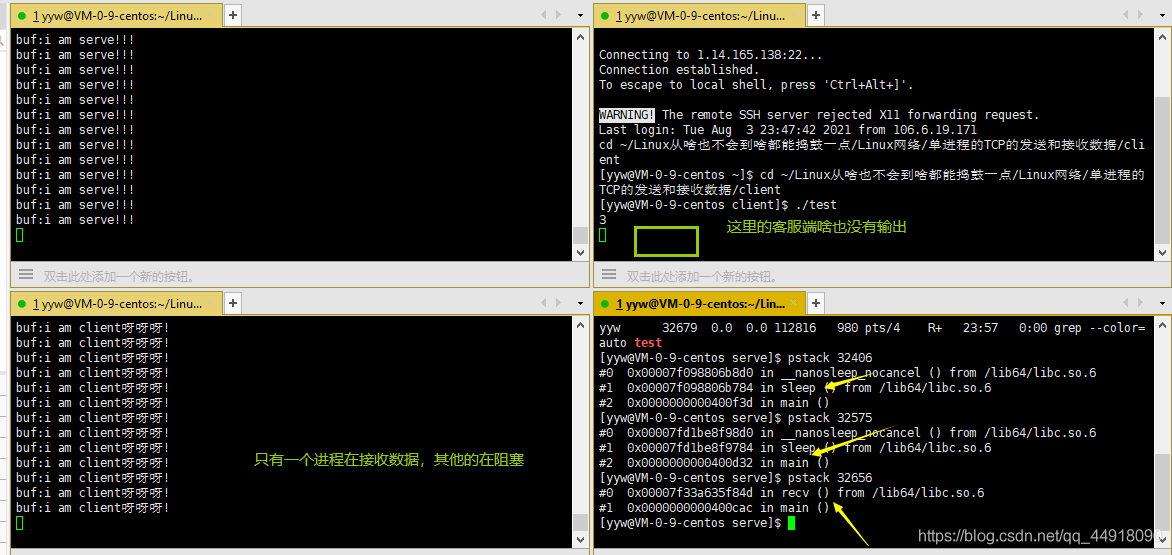Image resolution: width=1172 pixels, height=555 pixels.
Task: Click quick-button menu icon under SSH login pane
Action: [608, 276]
